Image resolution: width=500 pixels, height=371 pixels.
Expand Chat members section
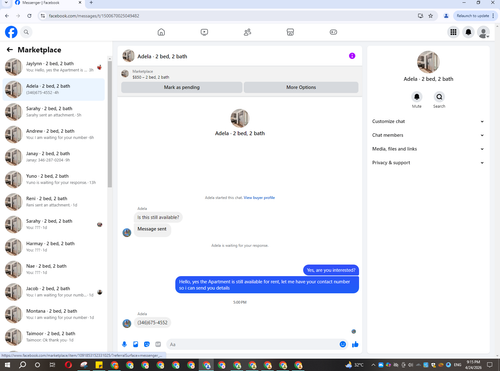pyautogui.click(x=428, y=135)
